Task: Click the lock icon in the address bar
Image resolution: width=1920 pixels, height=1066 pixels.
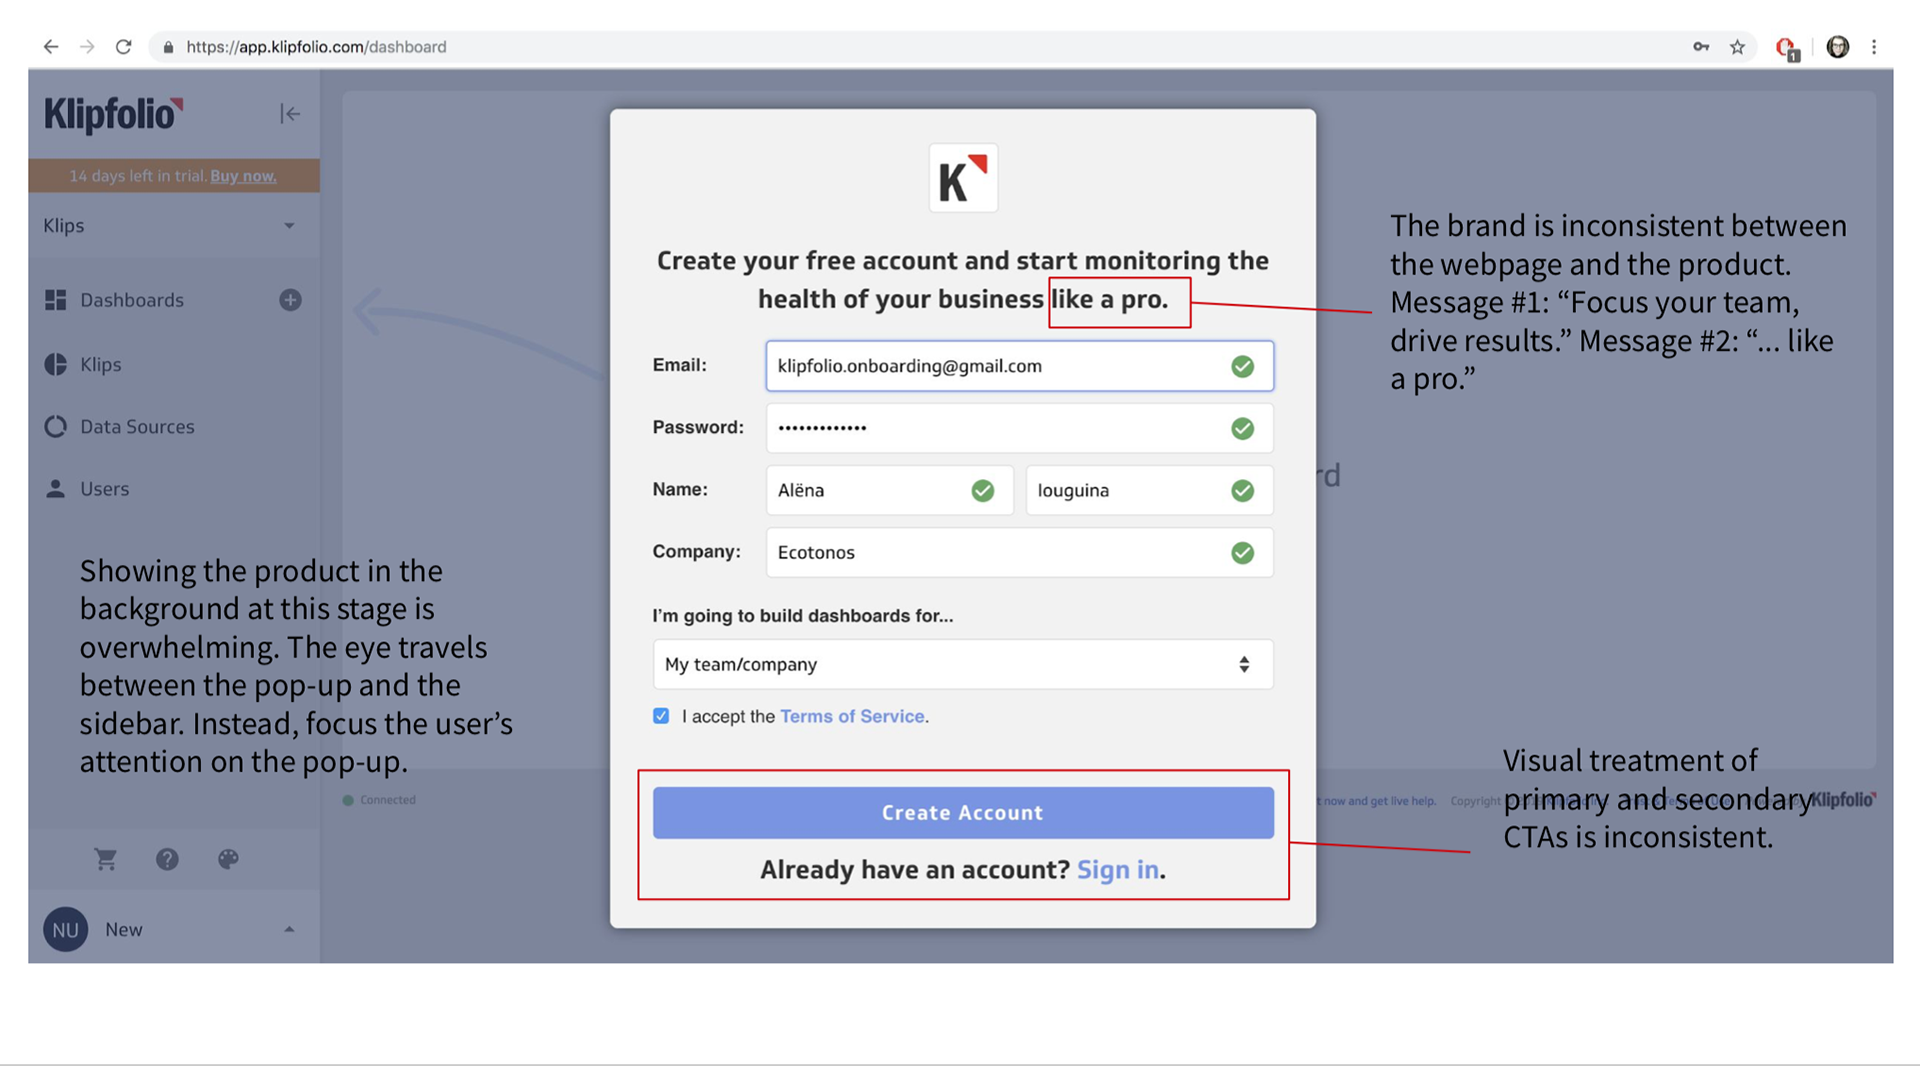Action: (168, 47)
